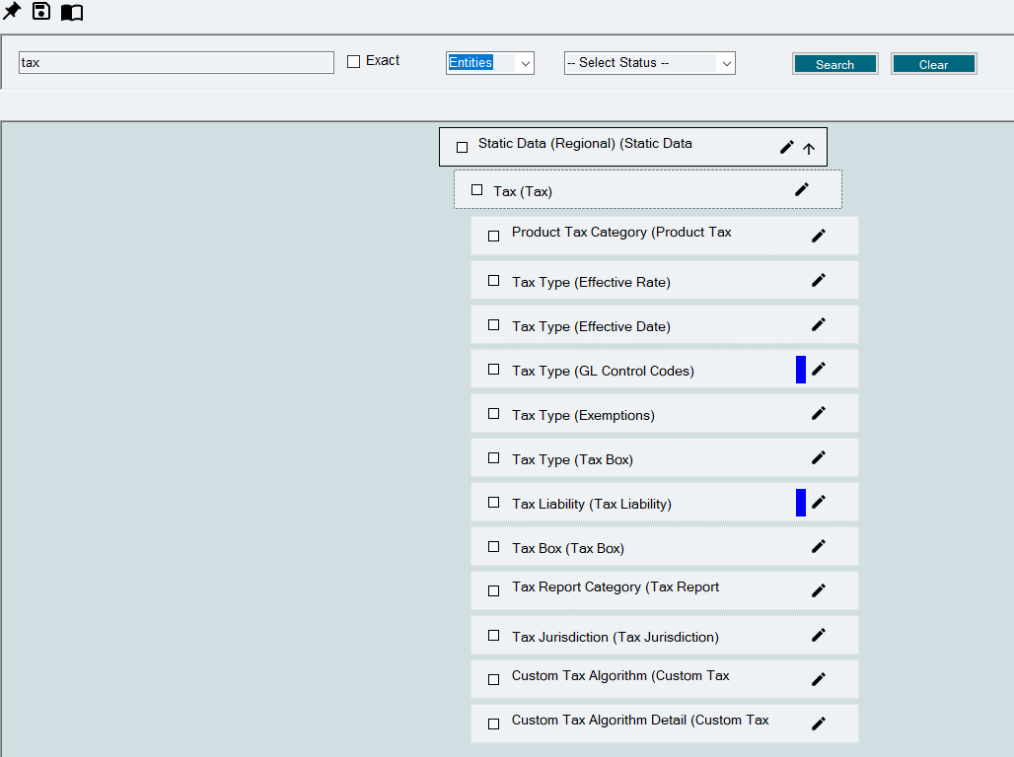Select the Tax (Tax) row label
The image size is (1014, 757).
(x=523, y=191)
